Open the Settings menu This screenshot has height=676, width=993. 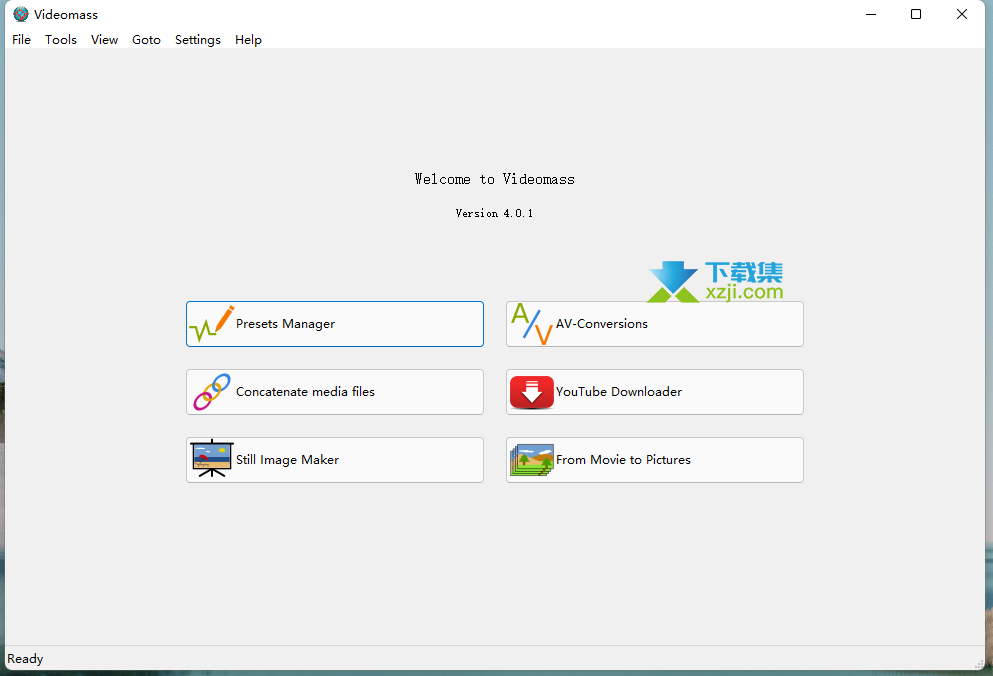tap(198, 39)
